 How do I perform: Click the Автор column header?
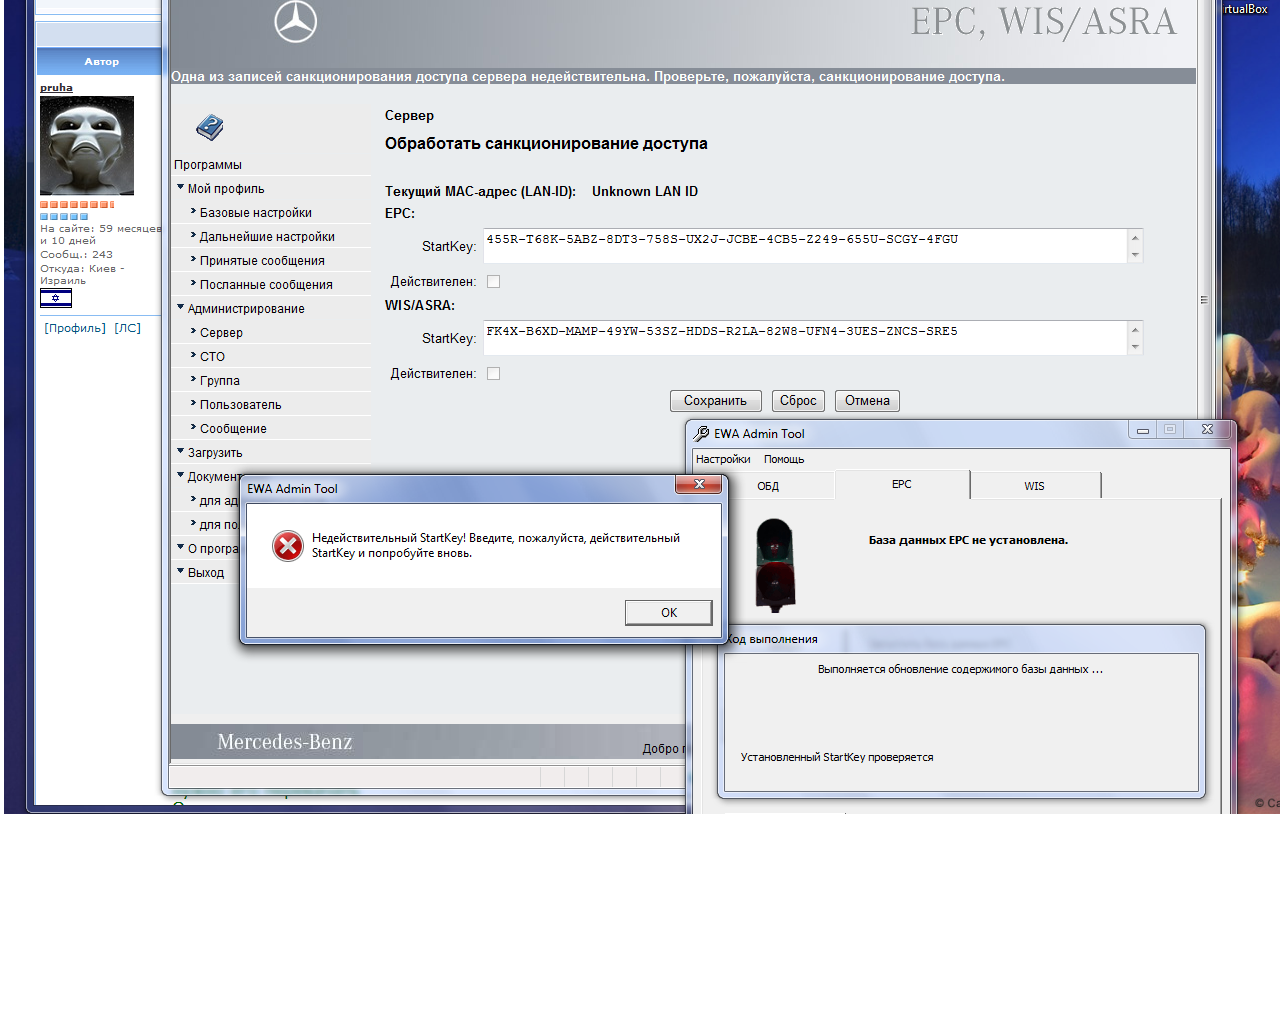99,61
